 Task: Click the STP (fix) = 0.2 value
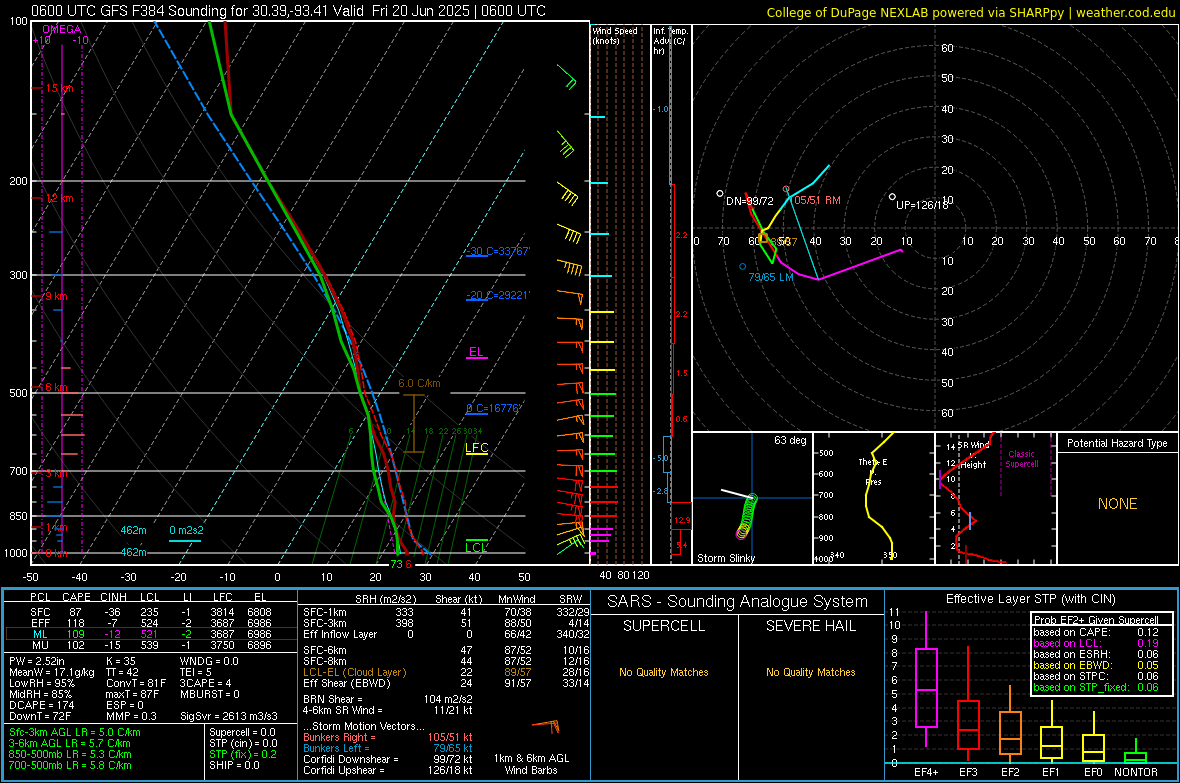coord(243,754)
